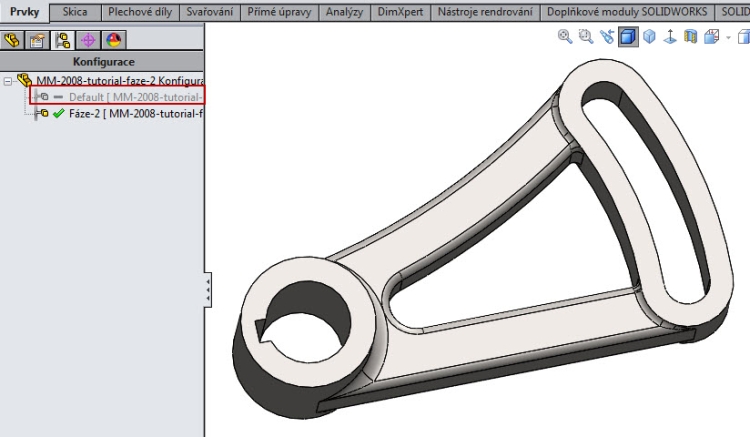Image resolution: width=750 pixels, height=437 pixels.
Task: Open the Přímé úpravy tab
Action: 279,12
